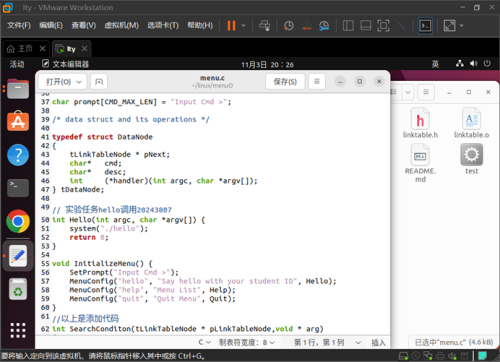The height and width of the screenshot is (362, 500).
Task: Open Files from the Ubuntu dock
Action: point(18,89)
